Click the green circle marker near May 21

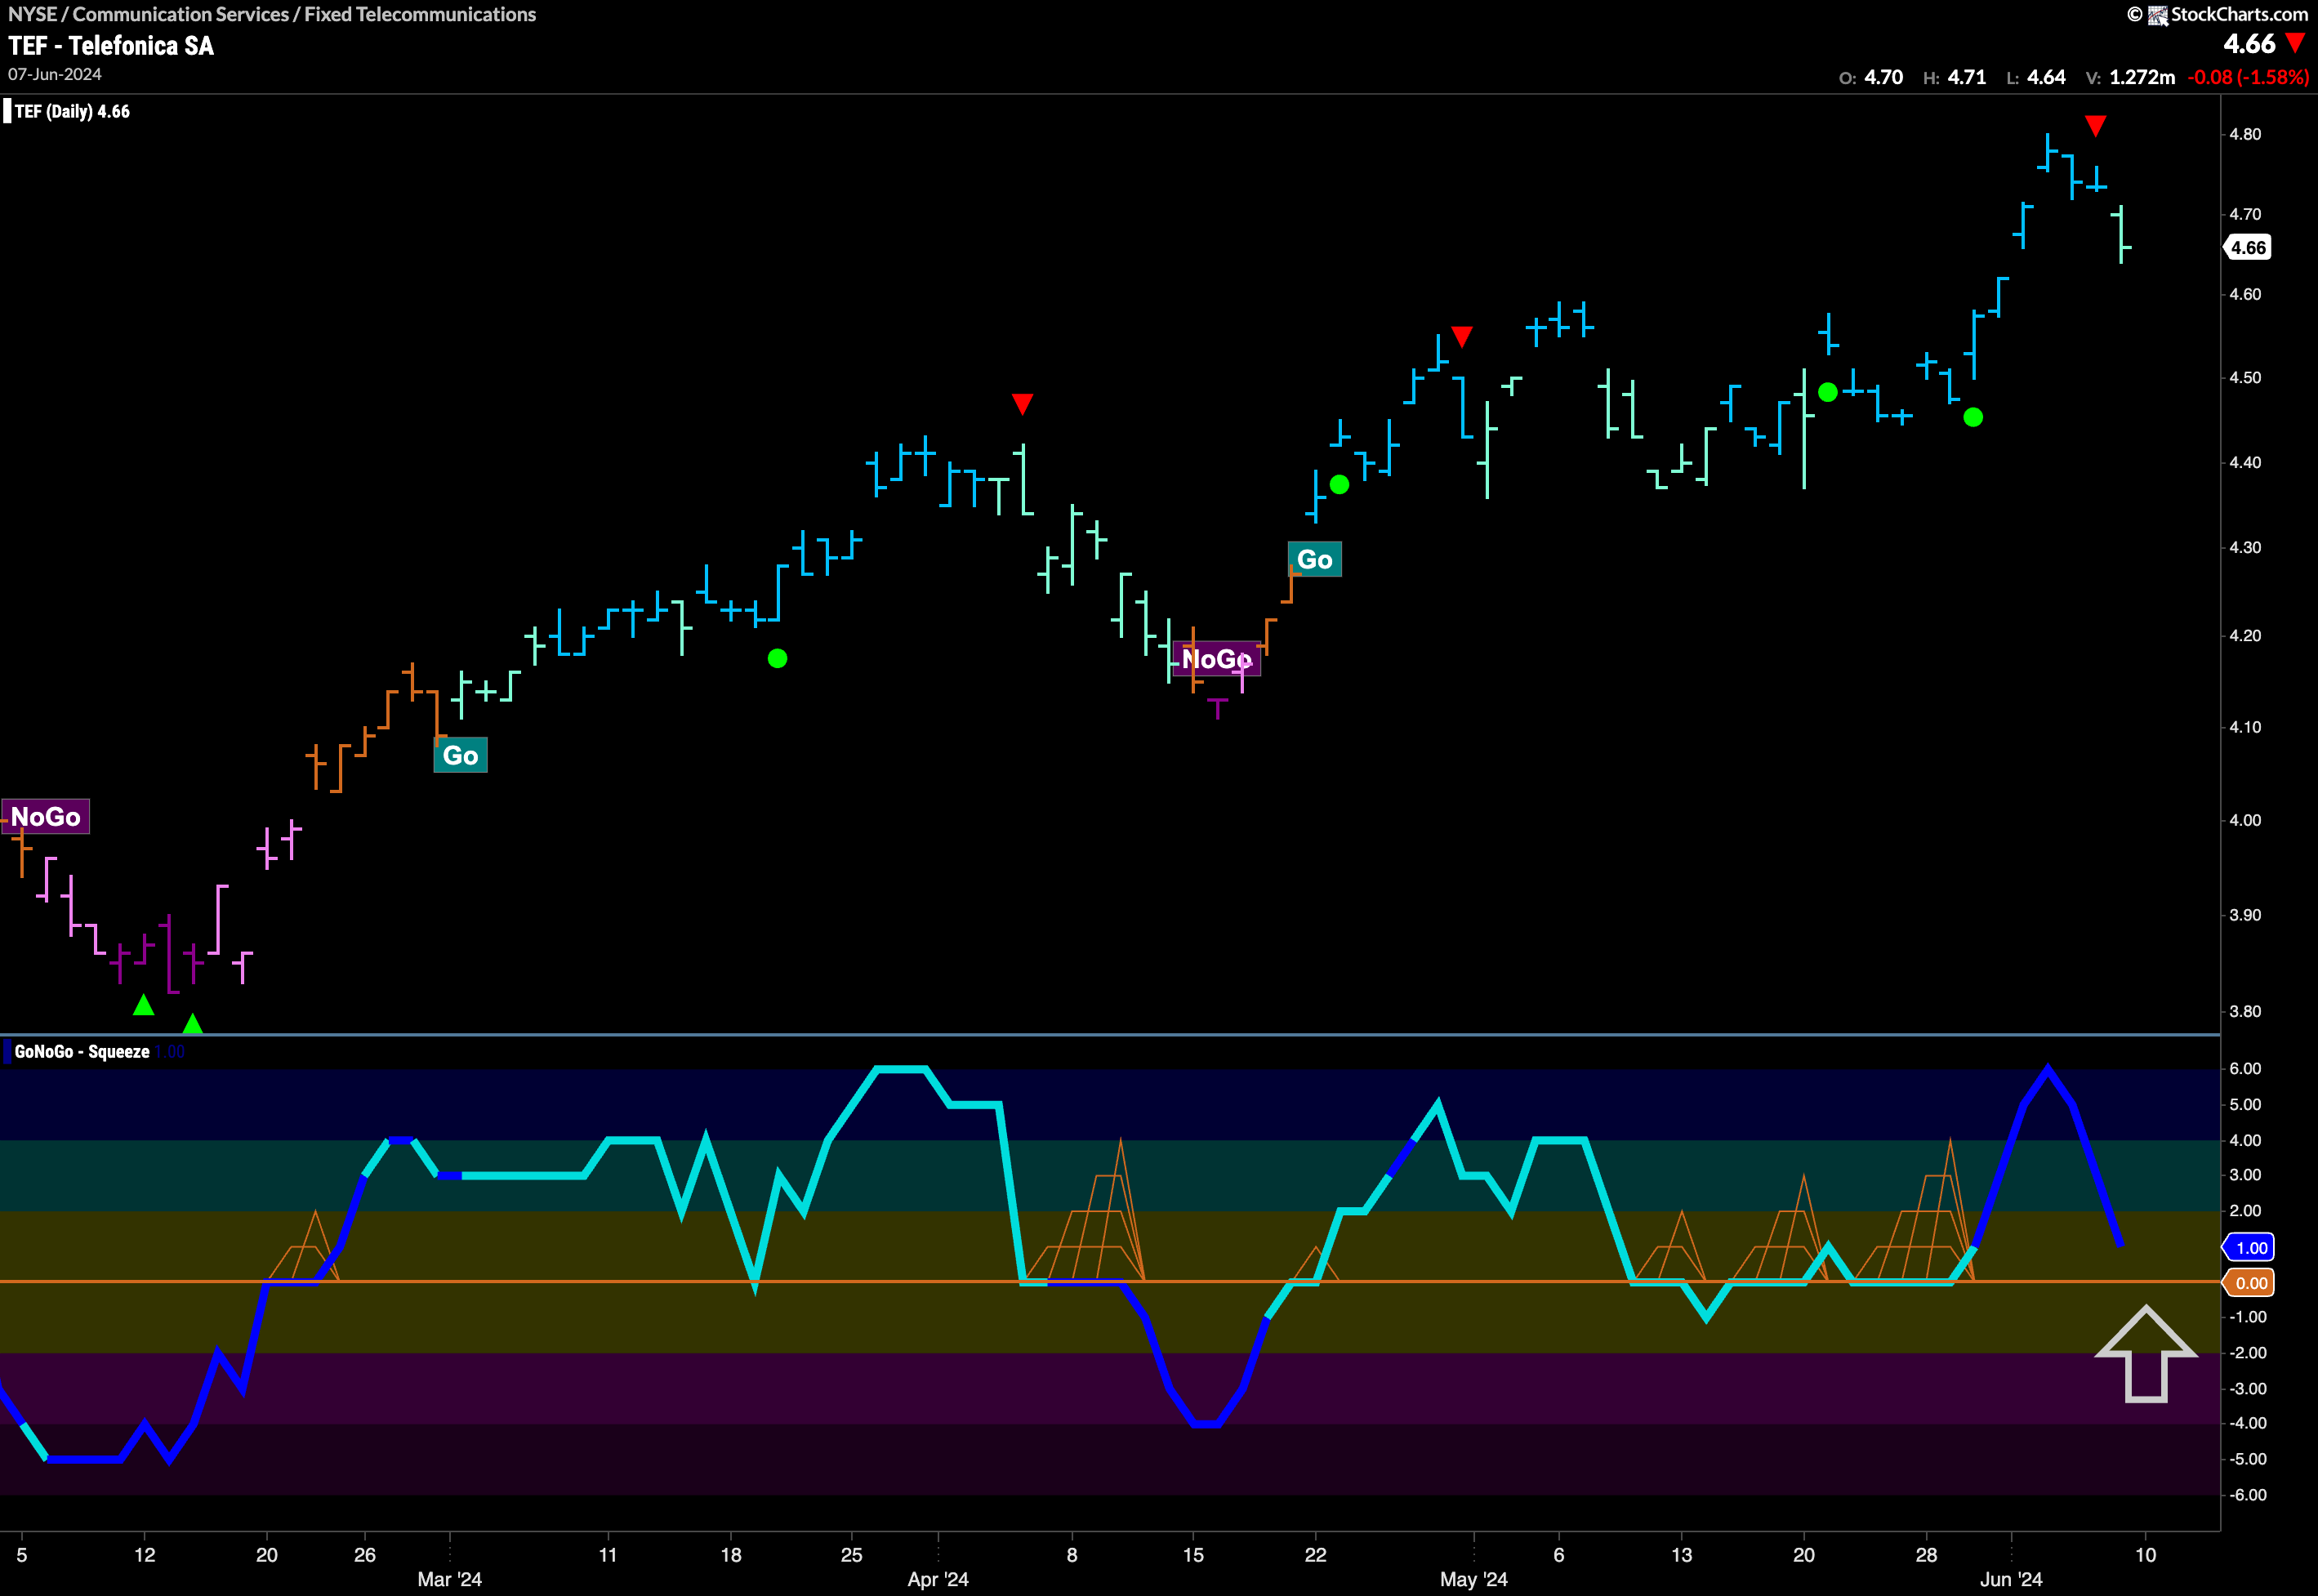click(x=1828, y=392)
